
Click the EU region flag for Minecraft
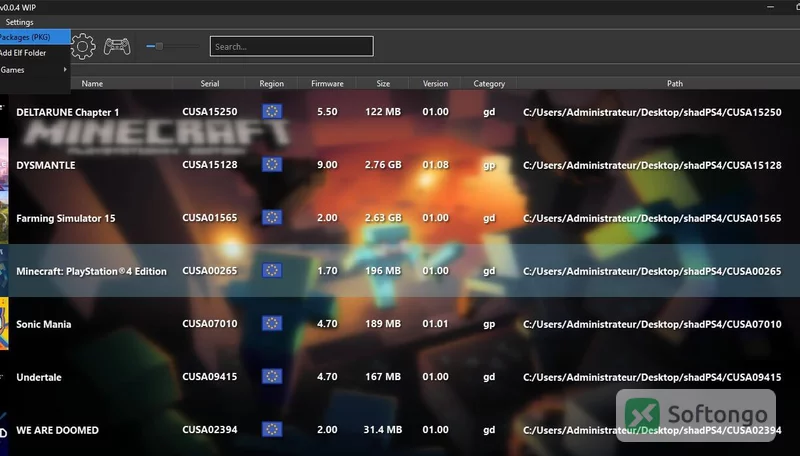[x=272, y=270]
